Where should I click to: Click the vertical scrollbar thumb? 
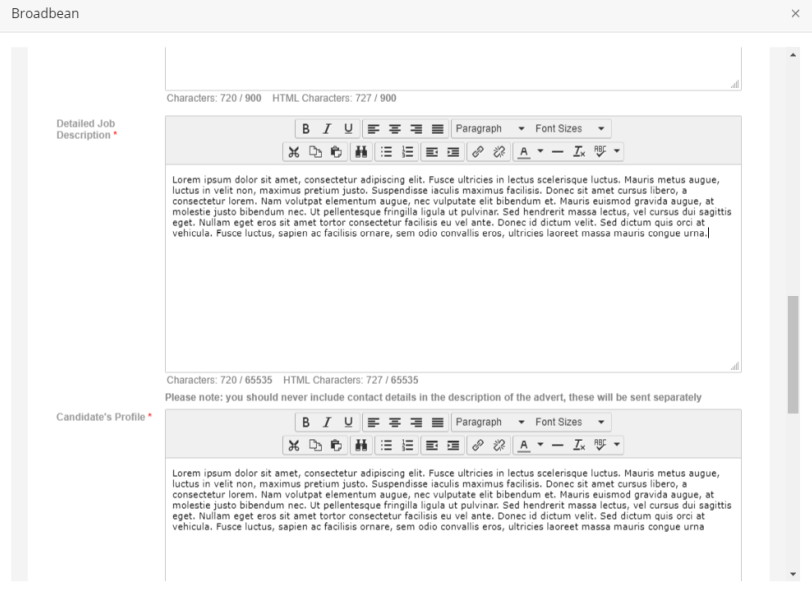pyautogui.click(x=793, y=355)
